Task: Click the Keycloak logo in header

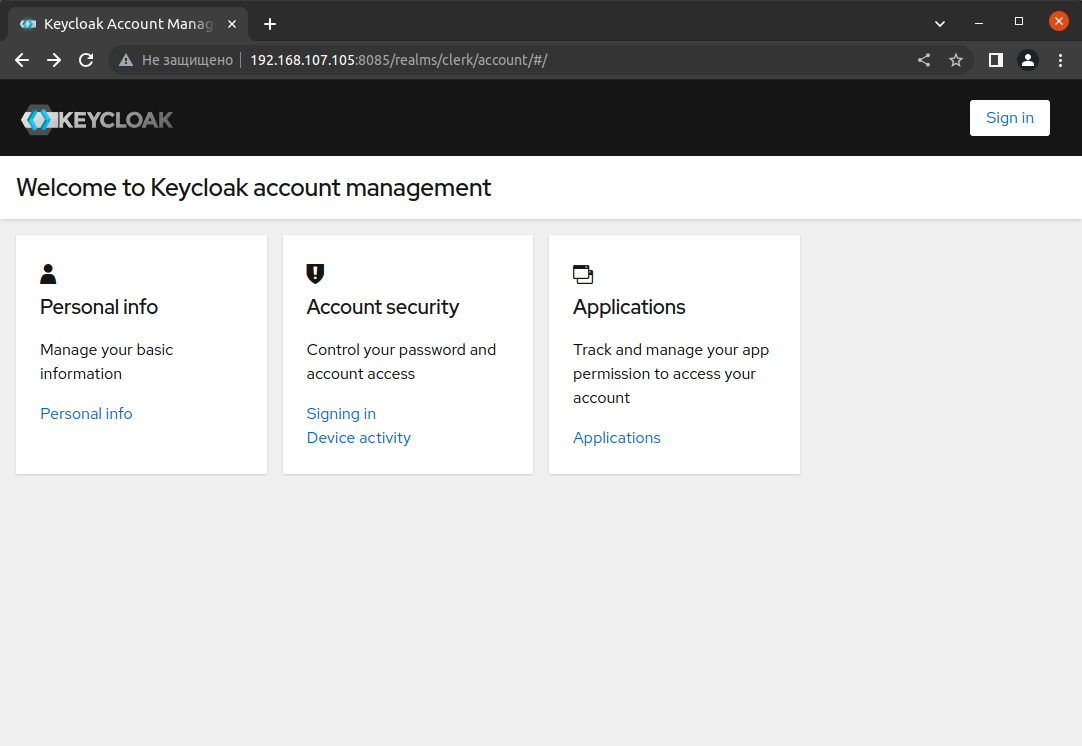Action: [97, 119]
